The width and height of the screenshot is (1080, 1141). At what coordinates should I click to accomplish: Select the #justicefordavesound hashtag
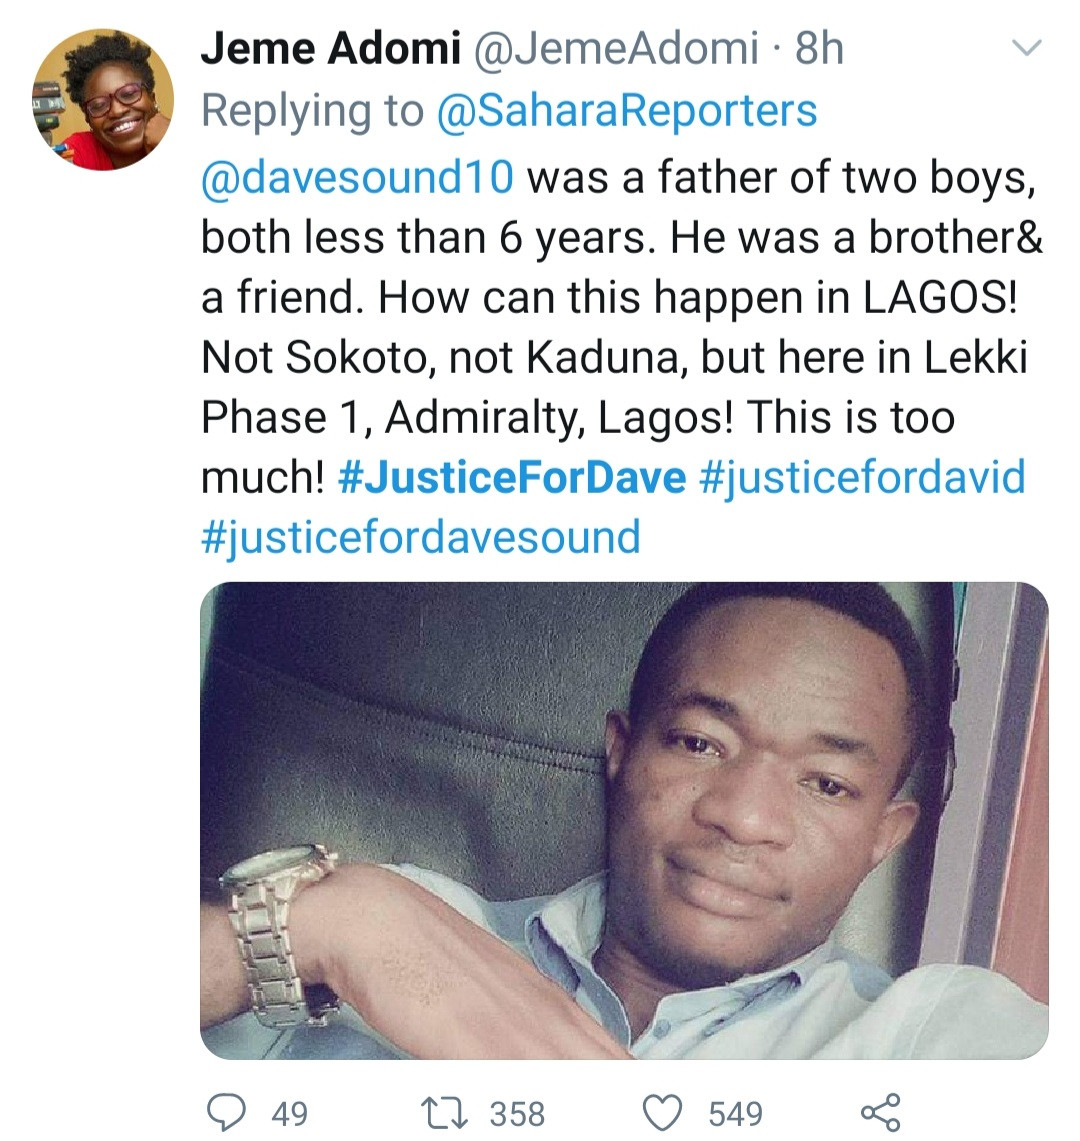(420, 537)
